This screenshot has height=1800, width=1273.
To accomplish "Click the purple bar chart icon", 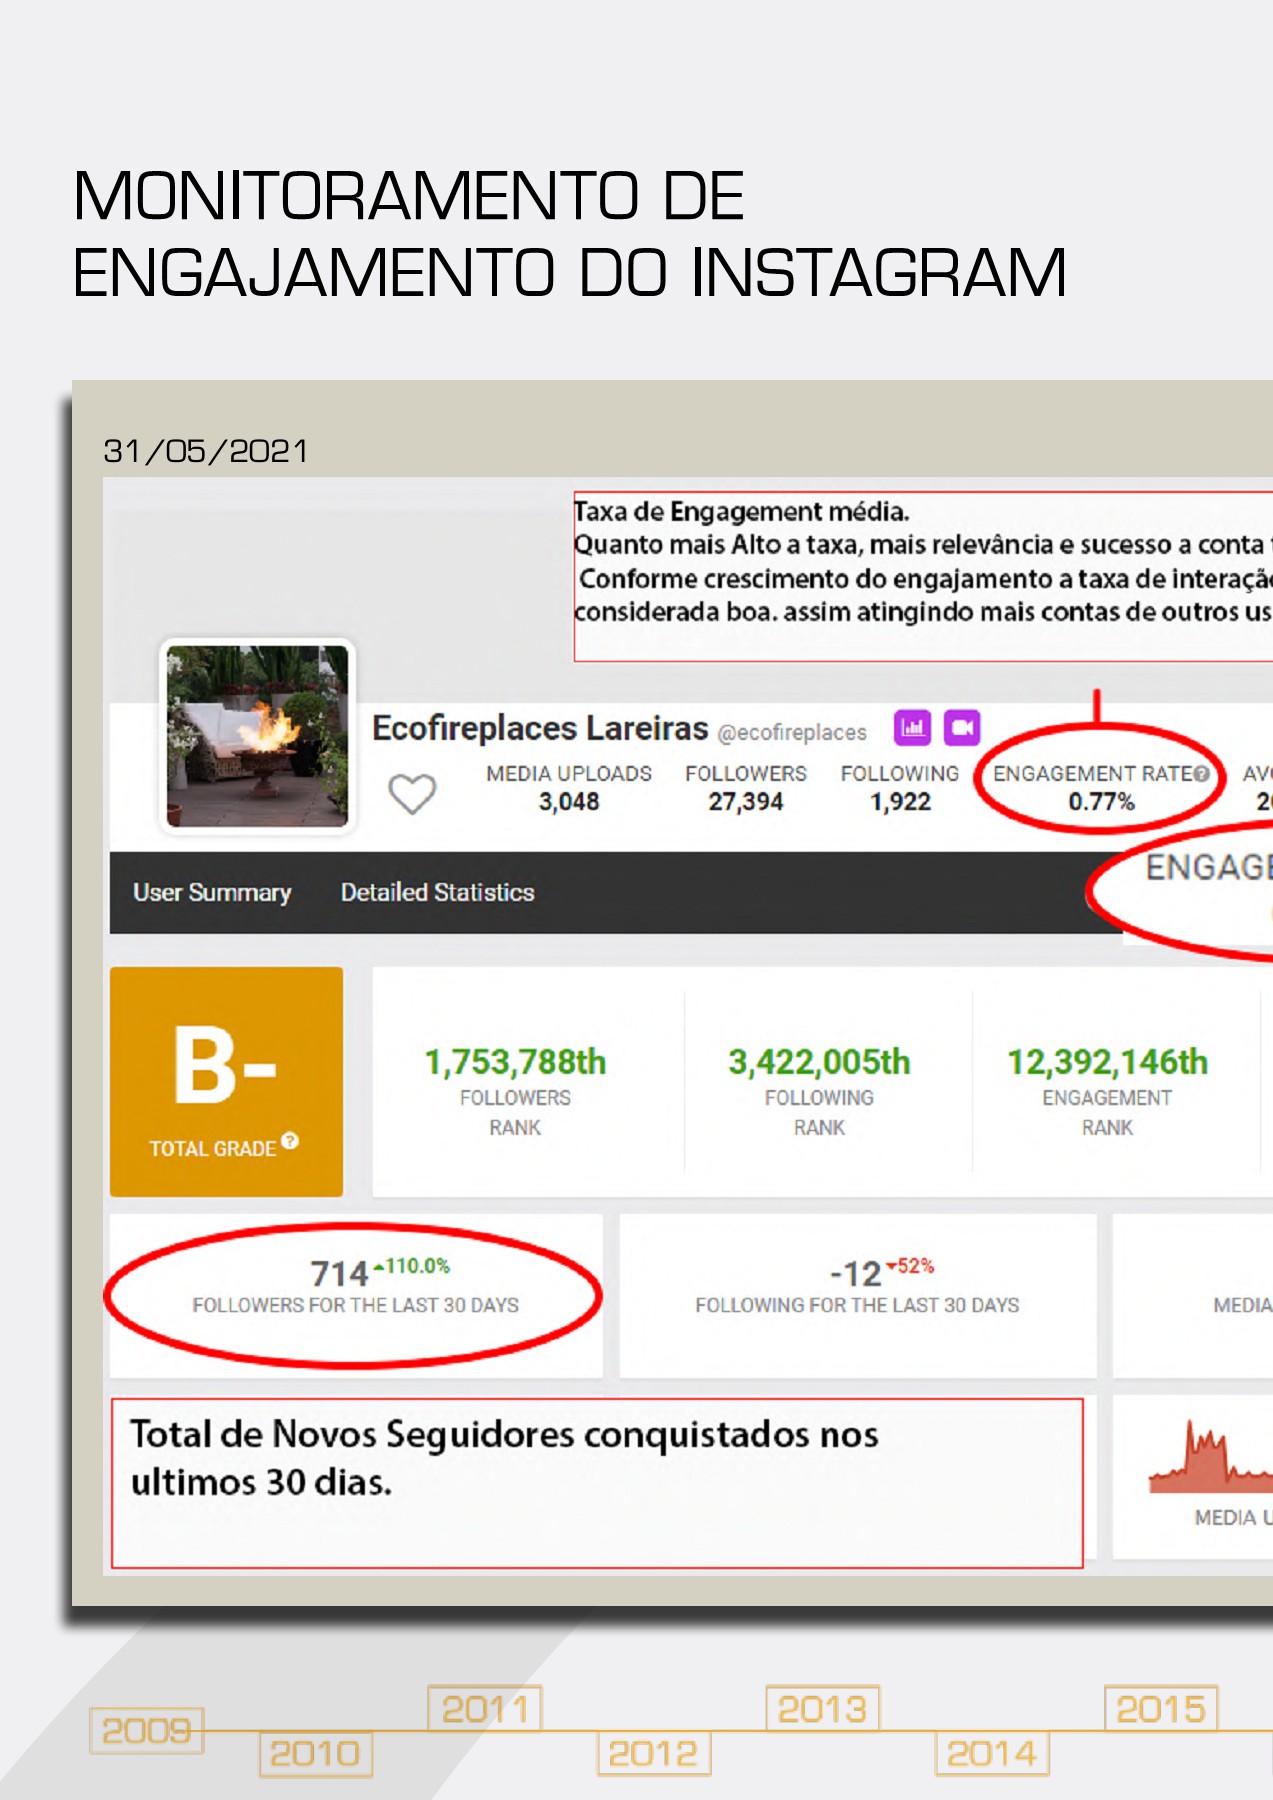I will click(x=912, y=728).
